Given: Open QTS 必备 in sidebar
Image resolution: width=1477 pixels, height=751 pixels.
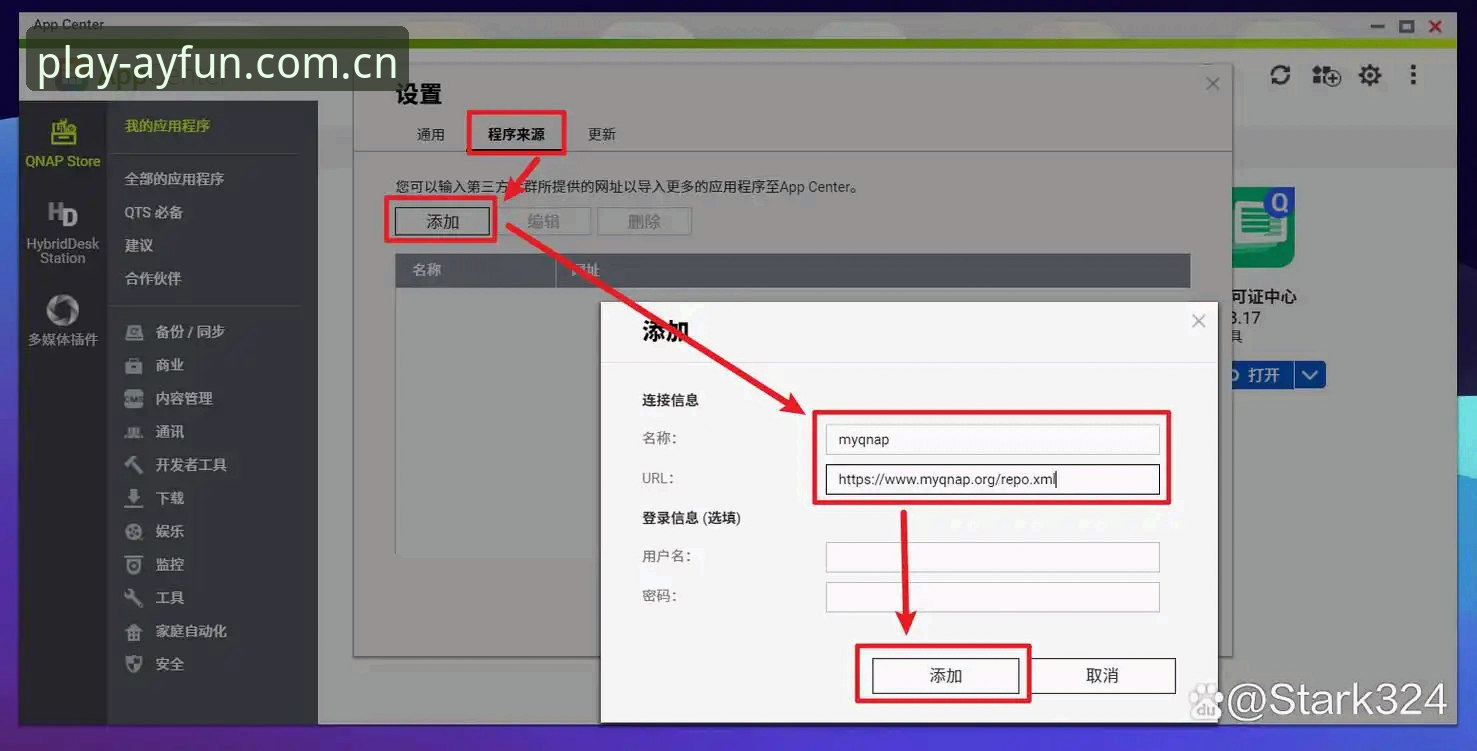Looking at the screenshot, I should tap(153, 212).
